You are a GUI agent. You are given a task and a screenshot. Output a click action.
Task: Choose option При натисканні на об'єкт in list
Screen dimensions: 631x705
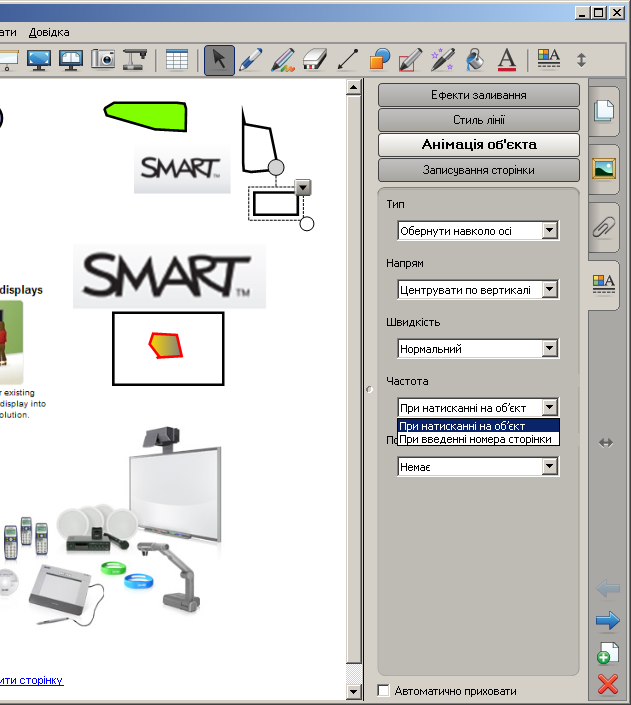pyautogui.click(x=479, y=425)
